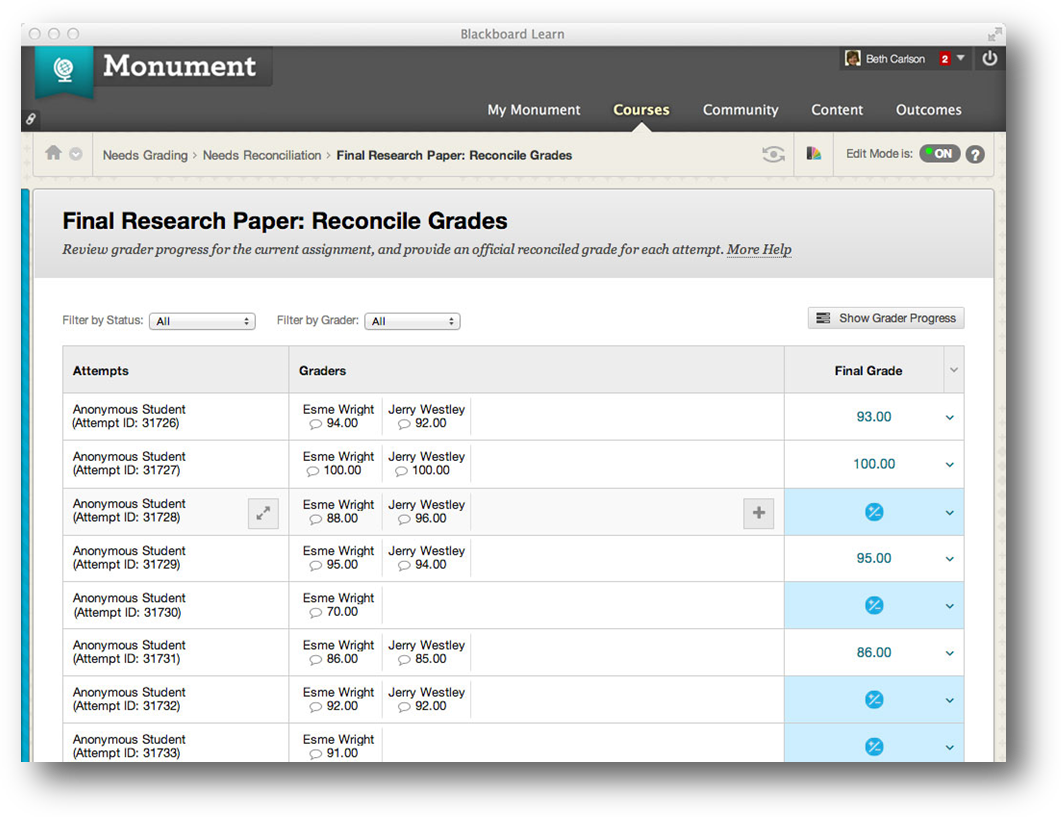Open the Community tab
The image size is (1061, 817).
point(740,110)
